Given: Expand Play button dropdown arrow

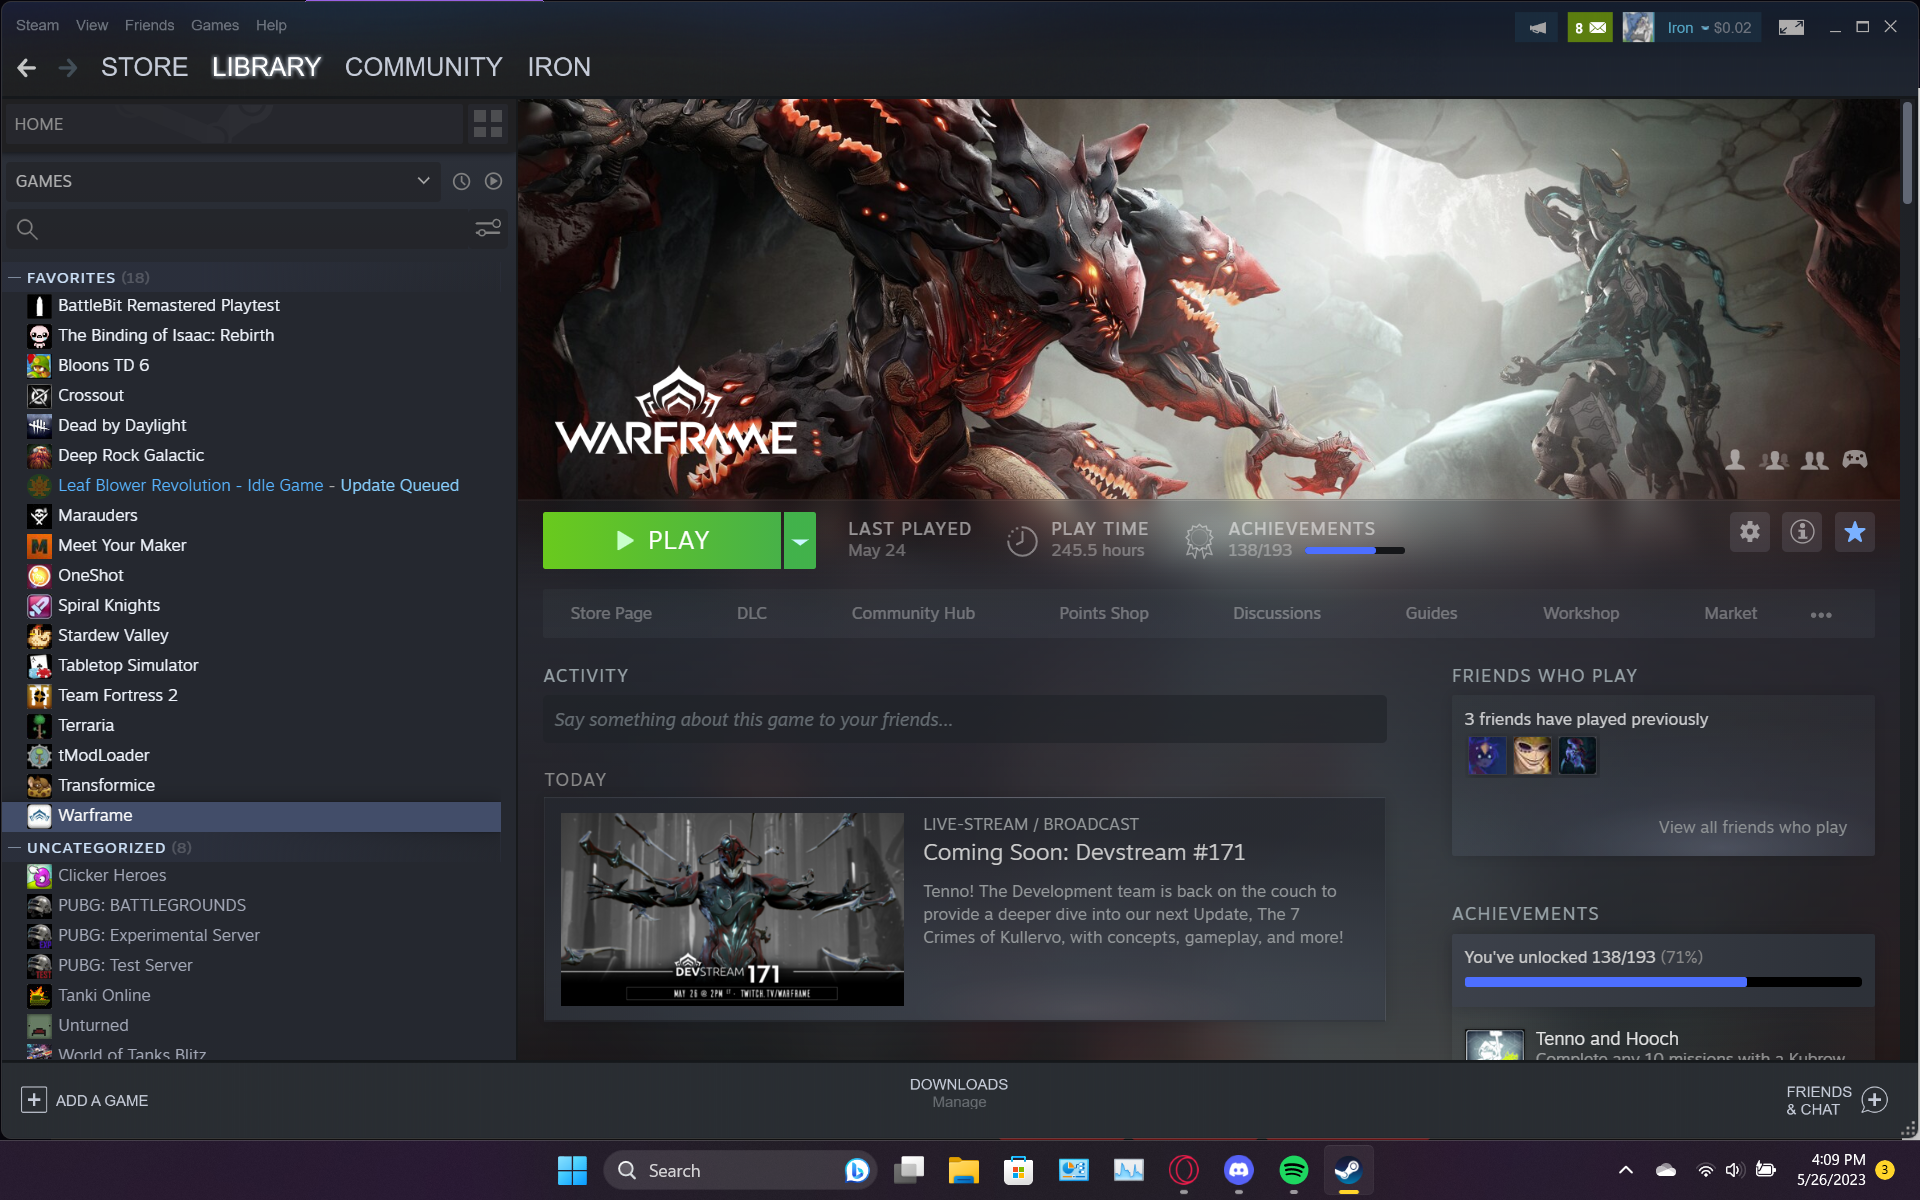Looking at the screenshot, I should (x=800, y=541).
